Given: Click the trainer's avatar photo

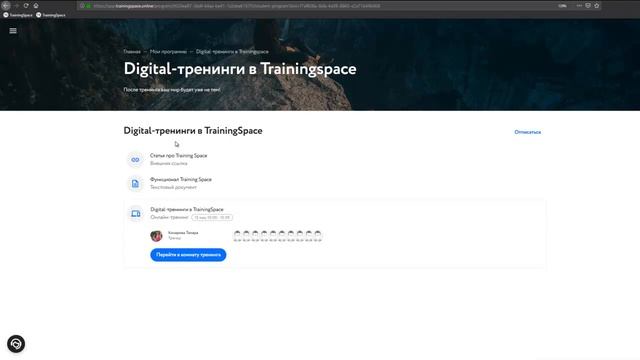Looking at the screenshot, I should click(156, 236).
